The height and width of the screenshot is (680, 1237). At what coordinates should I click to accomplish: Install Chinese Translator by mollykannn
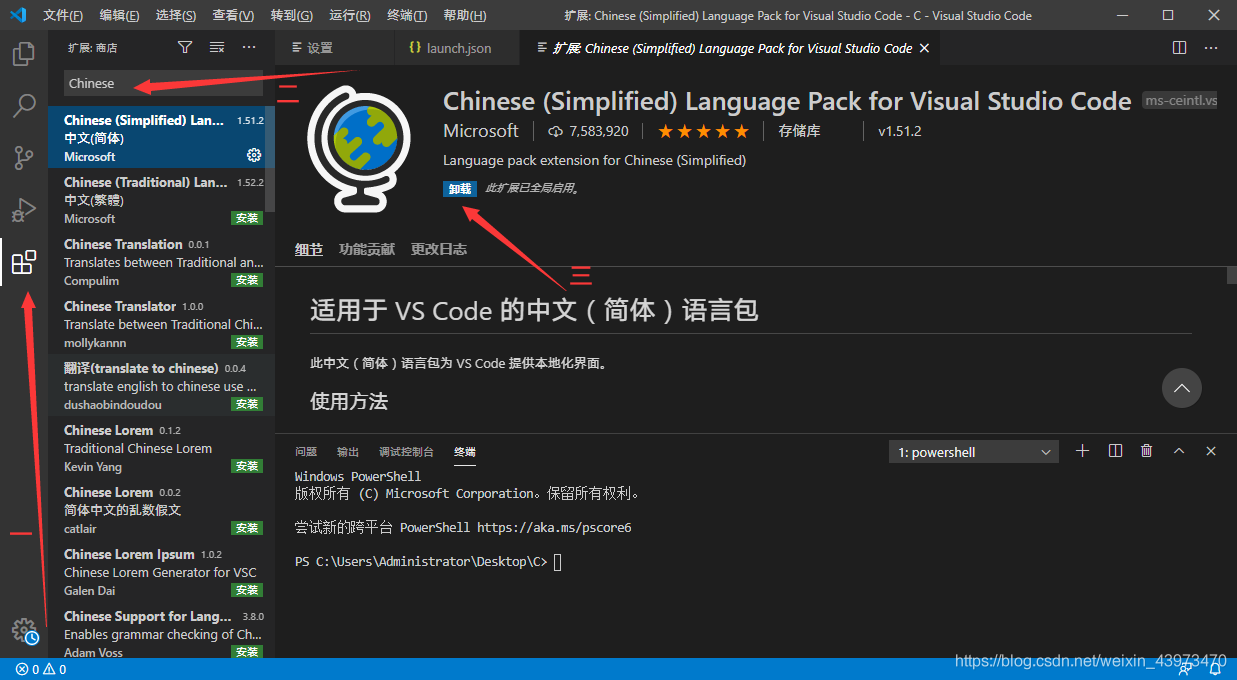click(247, 342)
